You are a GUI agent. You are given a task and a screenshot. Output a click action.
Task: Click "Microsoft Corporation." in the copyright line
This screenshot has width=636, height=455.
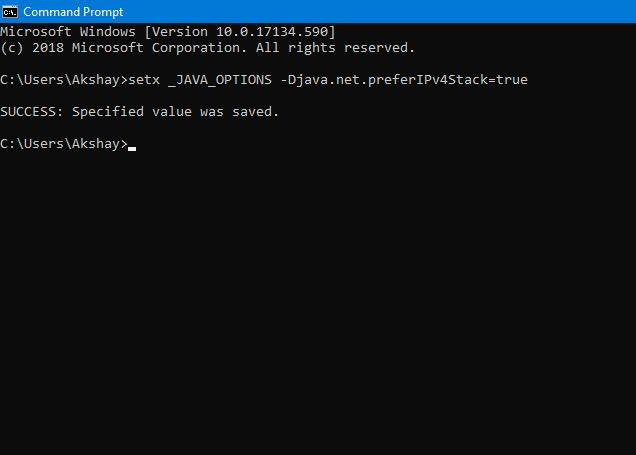159,48
